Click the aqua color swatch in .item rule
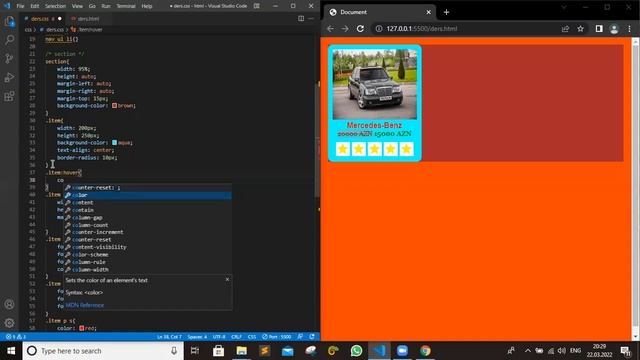The width and height of the screenshot is (640, 360). coord(115,142)
